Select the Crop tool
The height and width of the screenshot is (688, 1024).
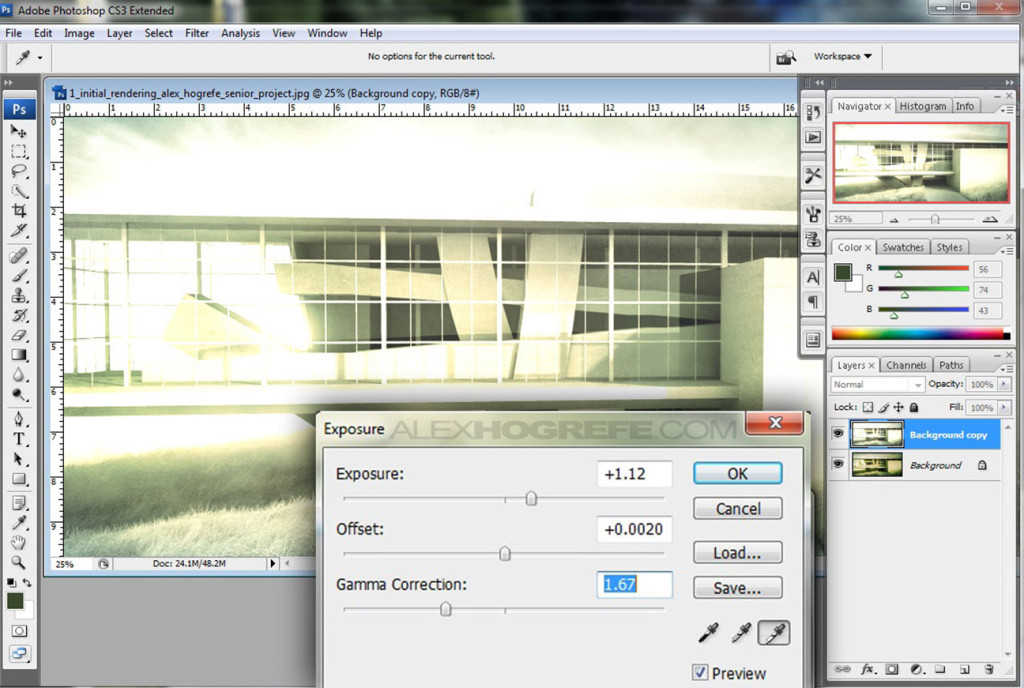[18, 211]
